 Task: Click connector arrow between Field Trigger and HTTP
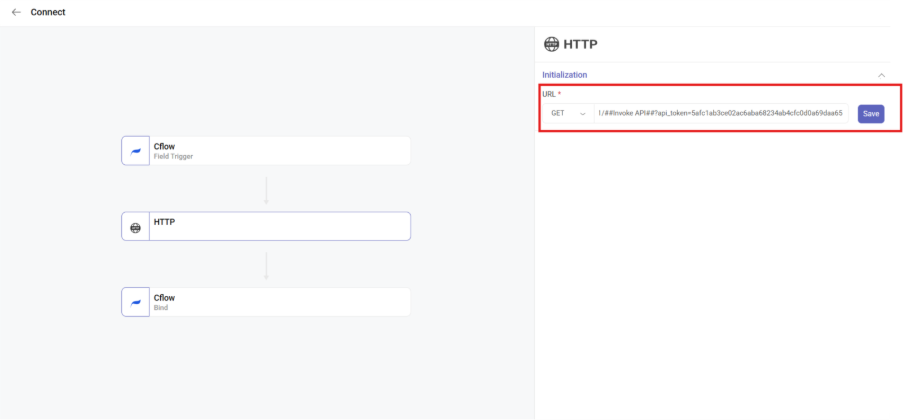(x=266, y=189)
